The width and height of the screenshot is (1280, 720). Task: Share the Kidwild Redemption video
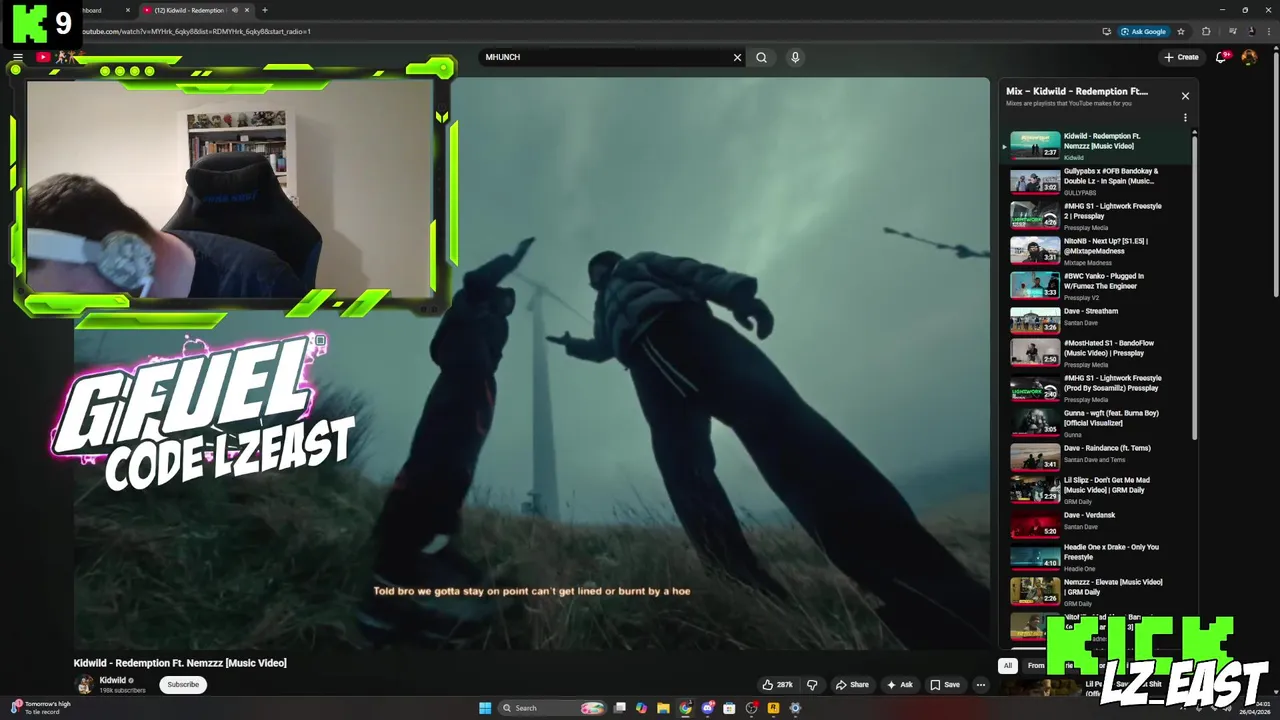tap(852, 685)
